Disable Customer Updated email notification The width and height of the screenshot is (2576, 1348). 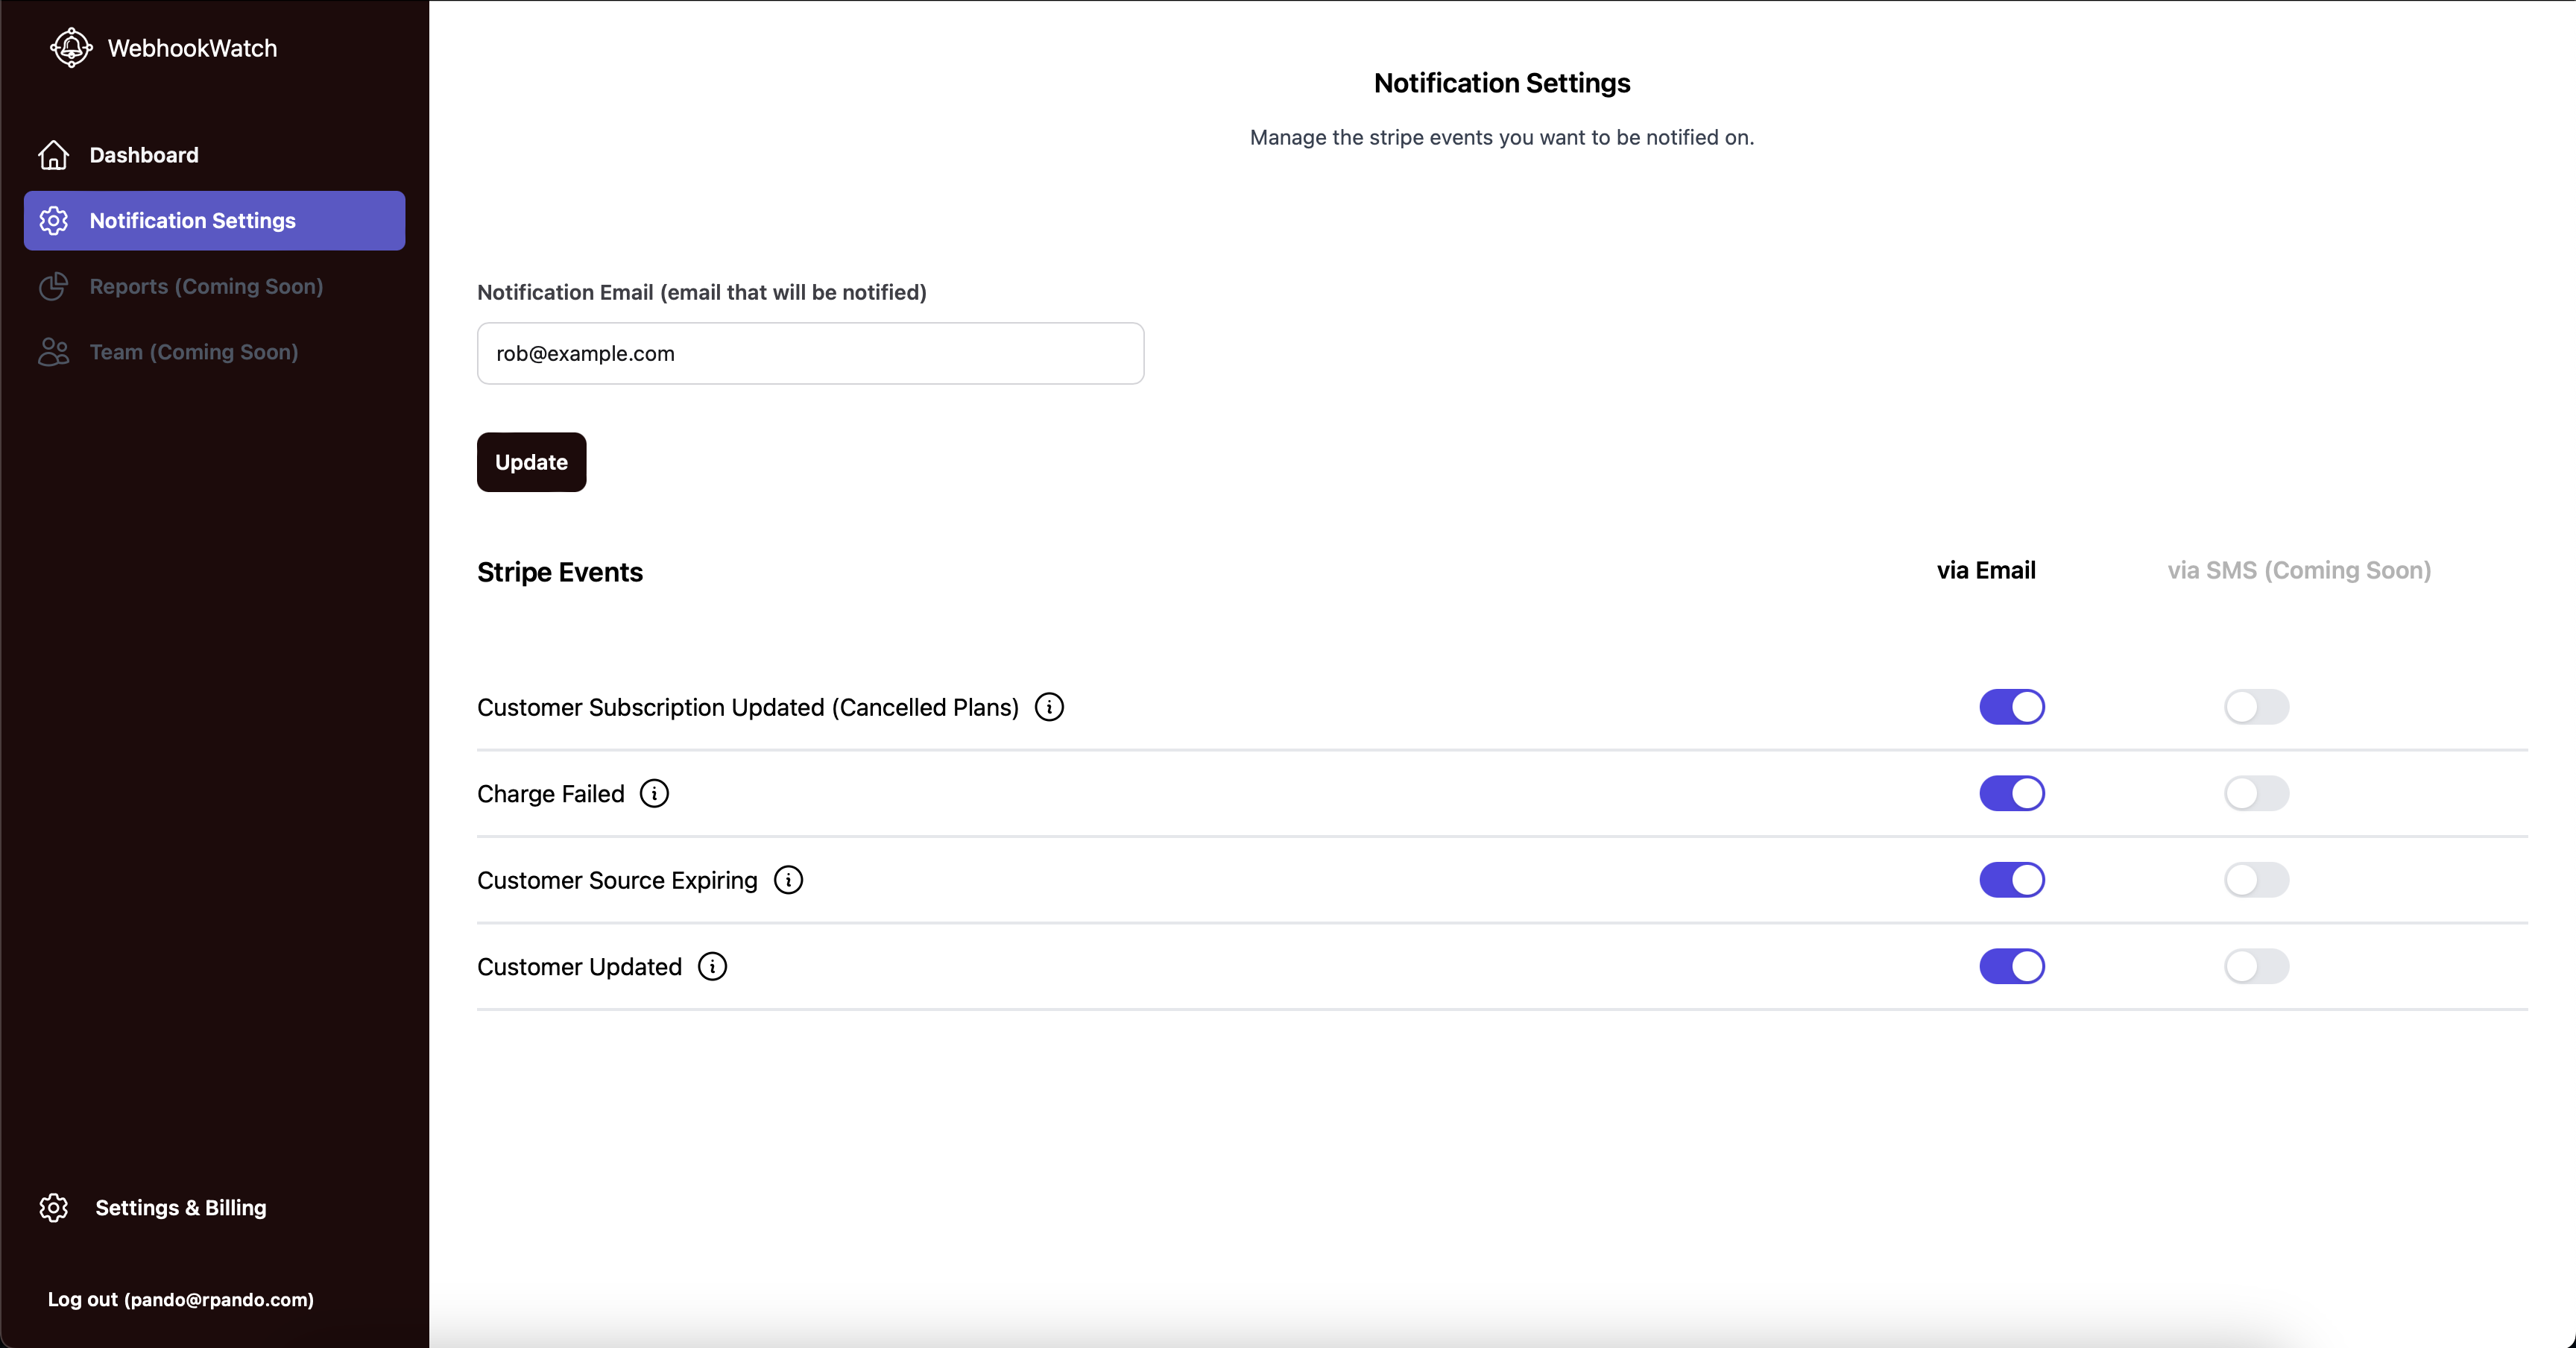tap(2012, 966)
